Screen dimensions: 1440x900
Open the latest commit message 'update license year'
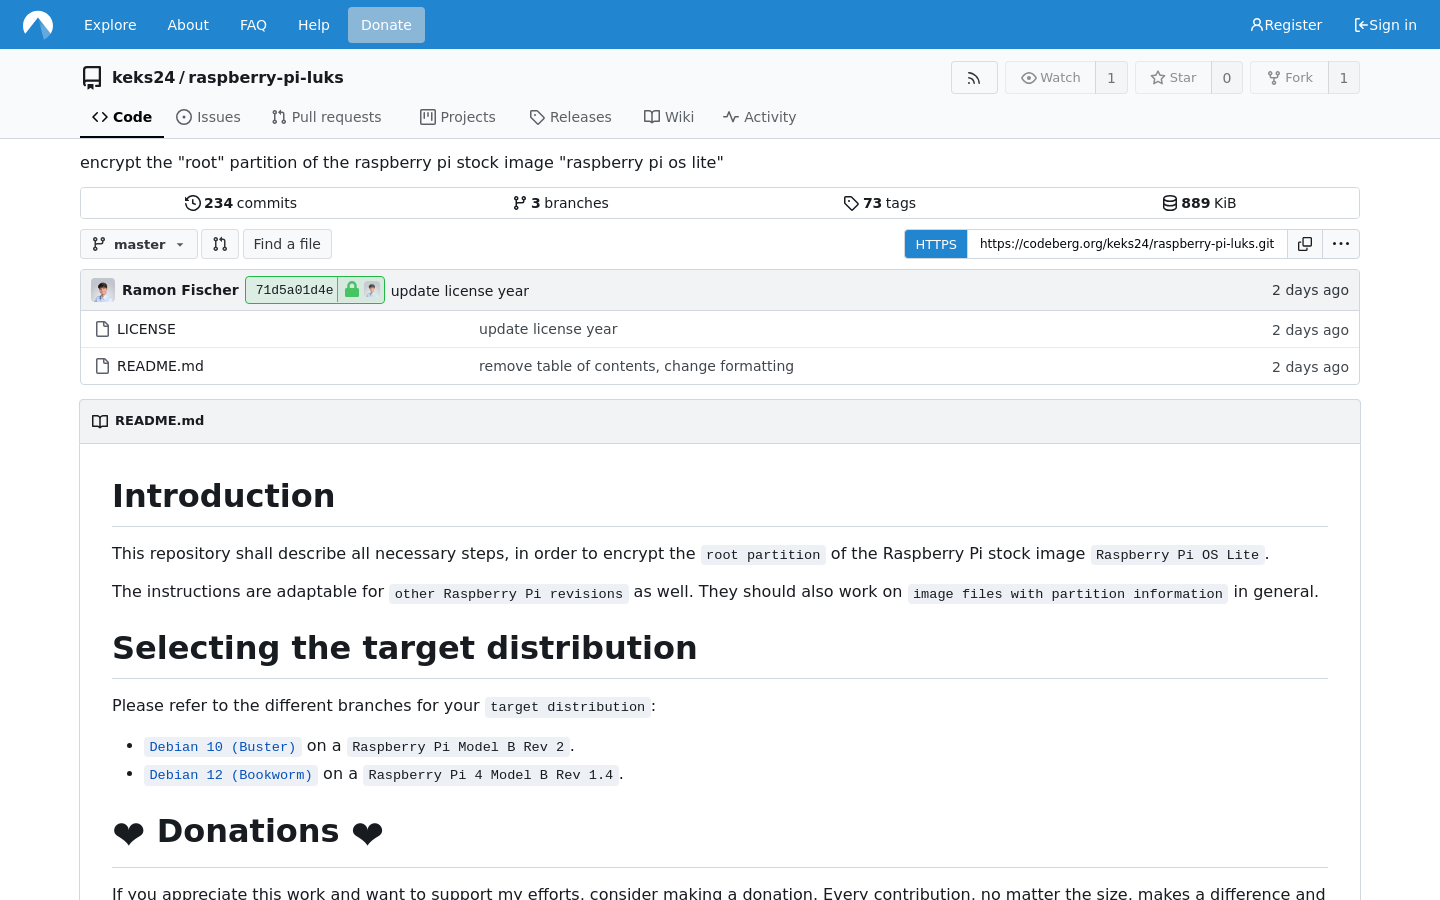[460, 291]
